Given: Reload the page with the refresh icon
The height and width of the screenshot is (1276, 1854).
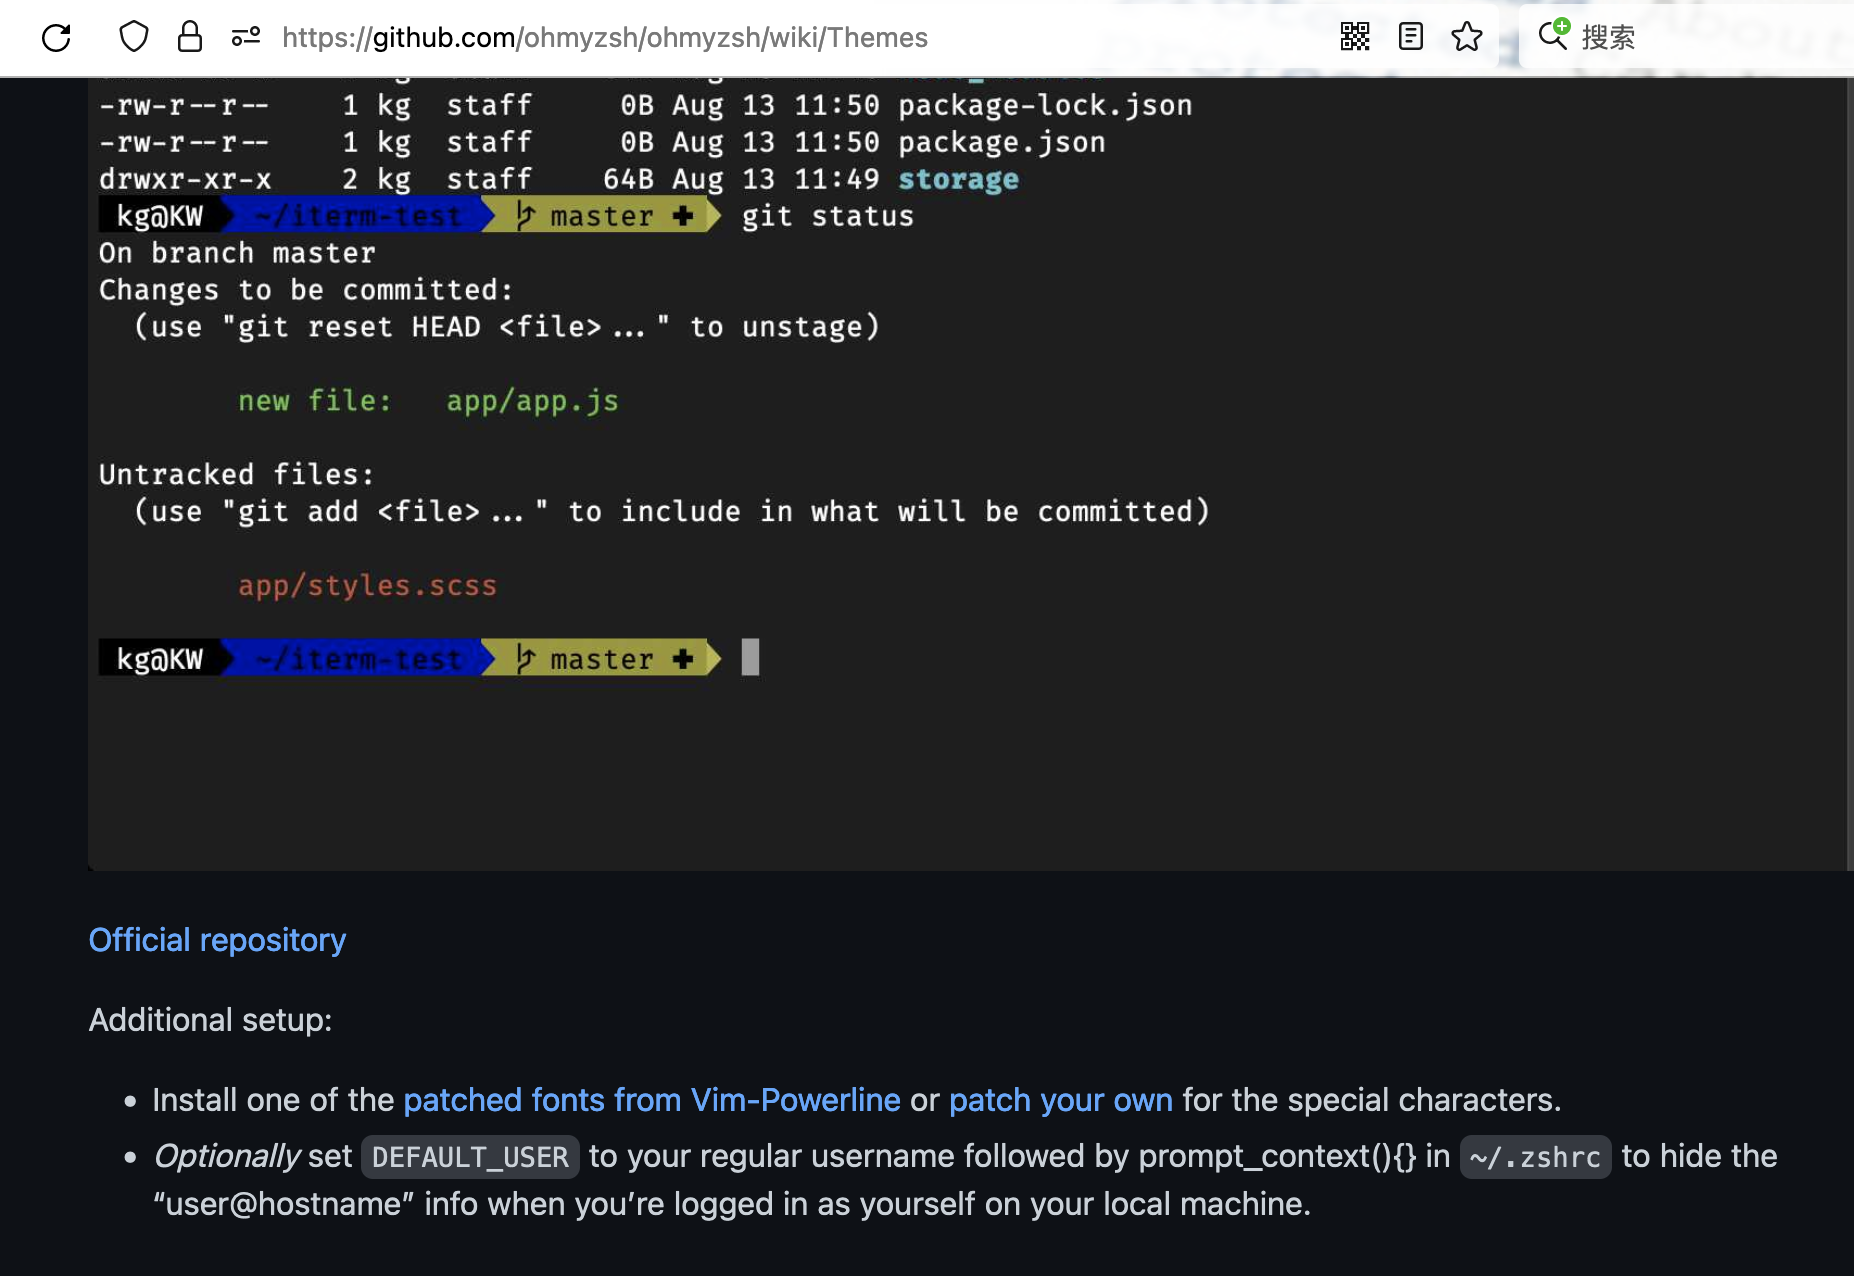Looking at the screenshot, I should coord(56,37).
